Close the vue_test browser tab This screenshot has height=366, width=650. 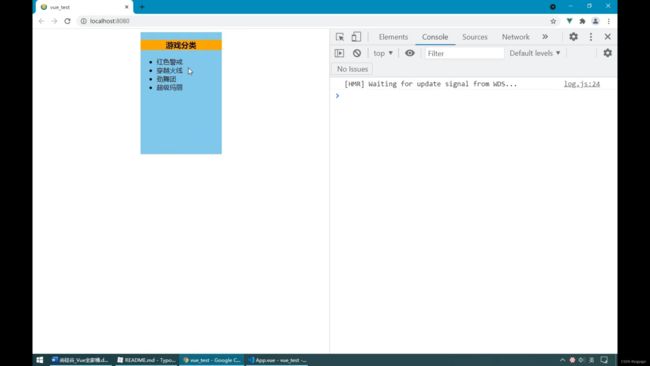pos(126,7)
